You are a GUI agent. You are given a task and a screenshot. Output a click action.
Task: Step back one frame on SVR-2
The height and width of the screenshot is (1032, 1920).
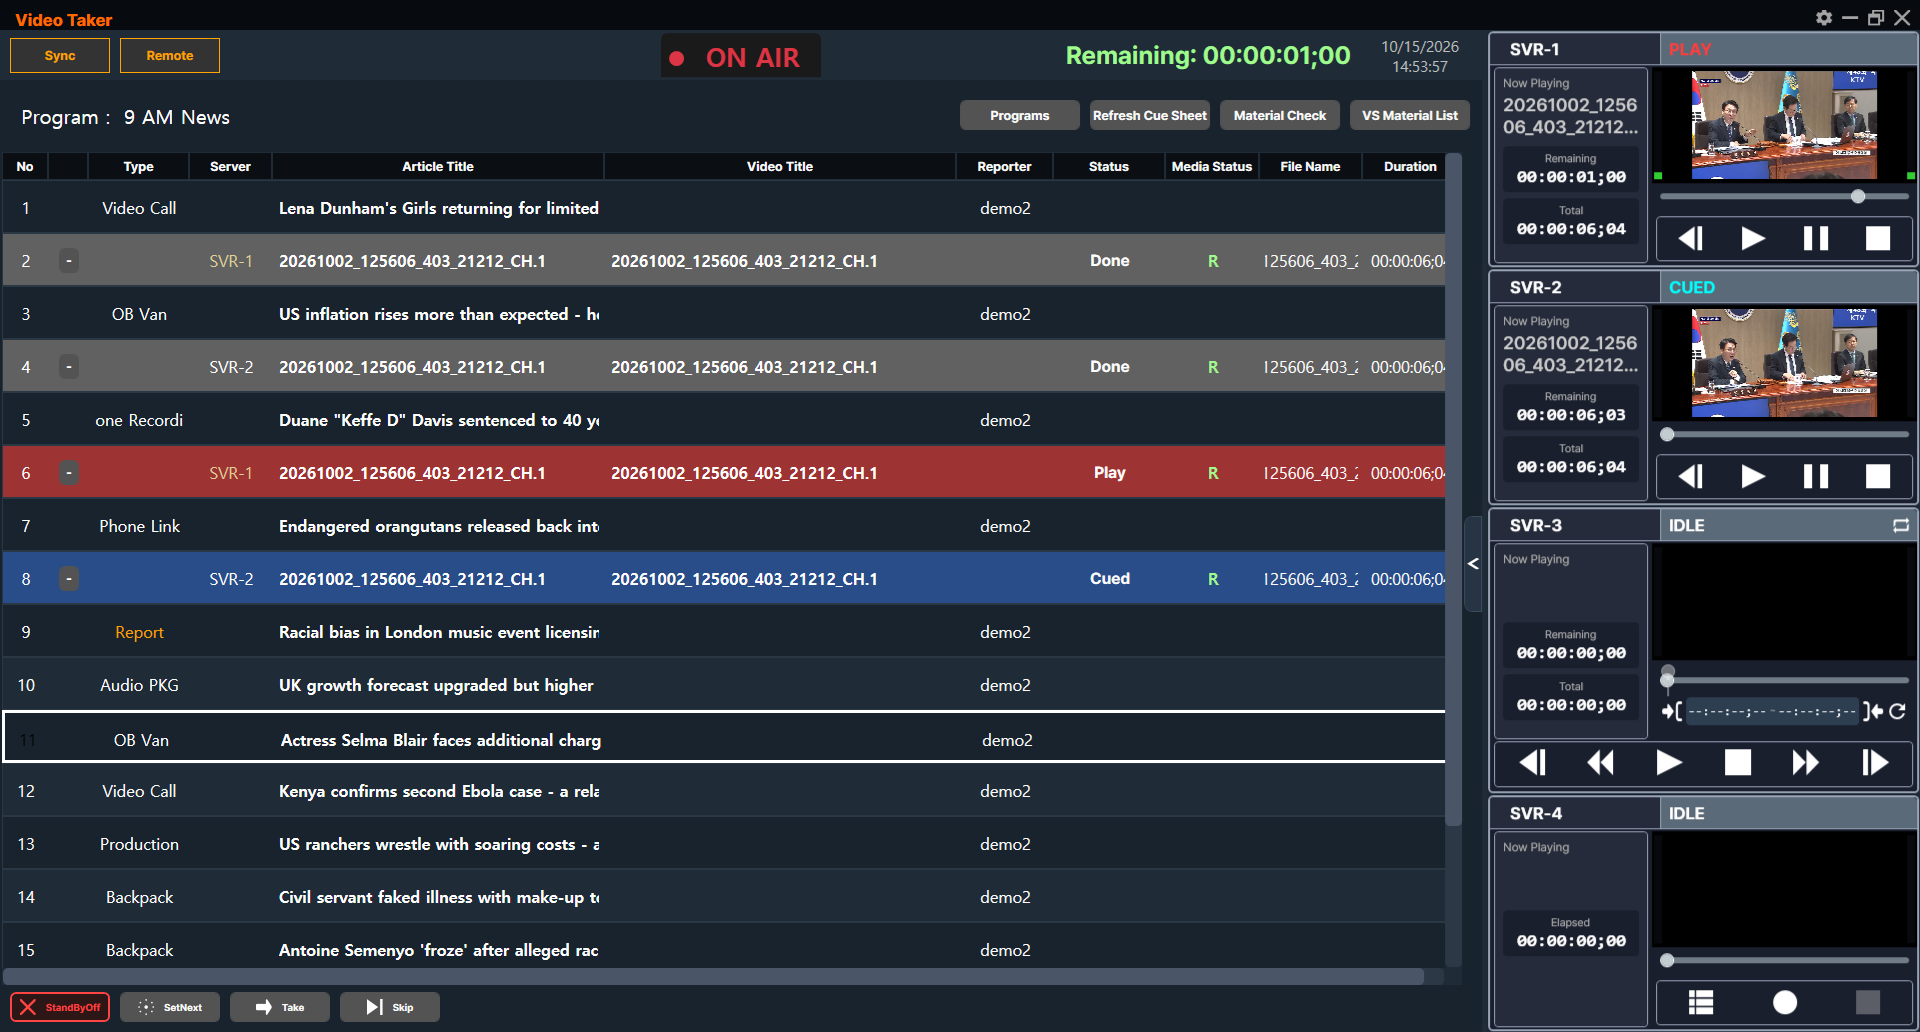tap(1690, 476)
